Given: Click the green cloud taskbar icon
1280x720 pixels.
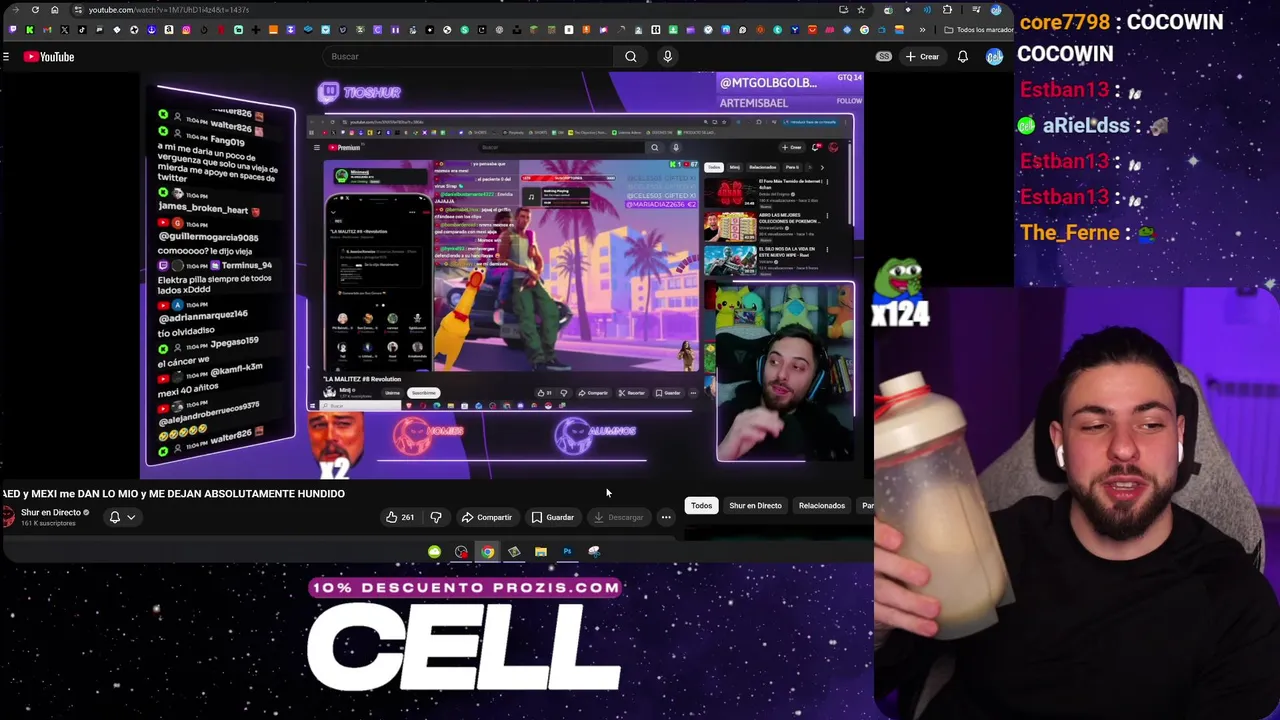Looking at the screenshot, I should coord(434,552).
